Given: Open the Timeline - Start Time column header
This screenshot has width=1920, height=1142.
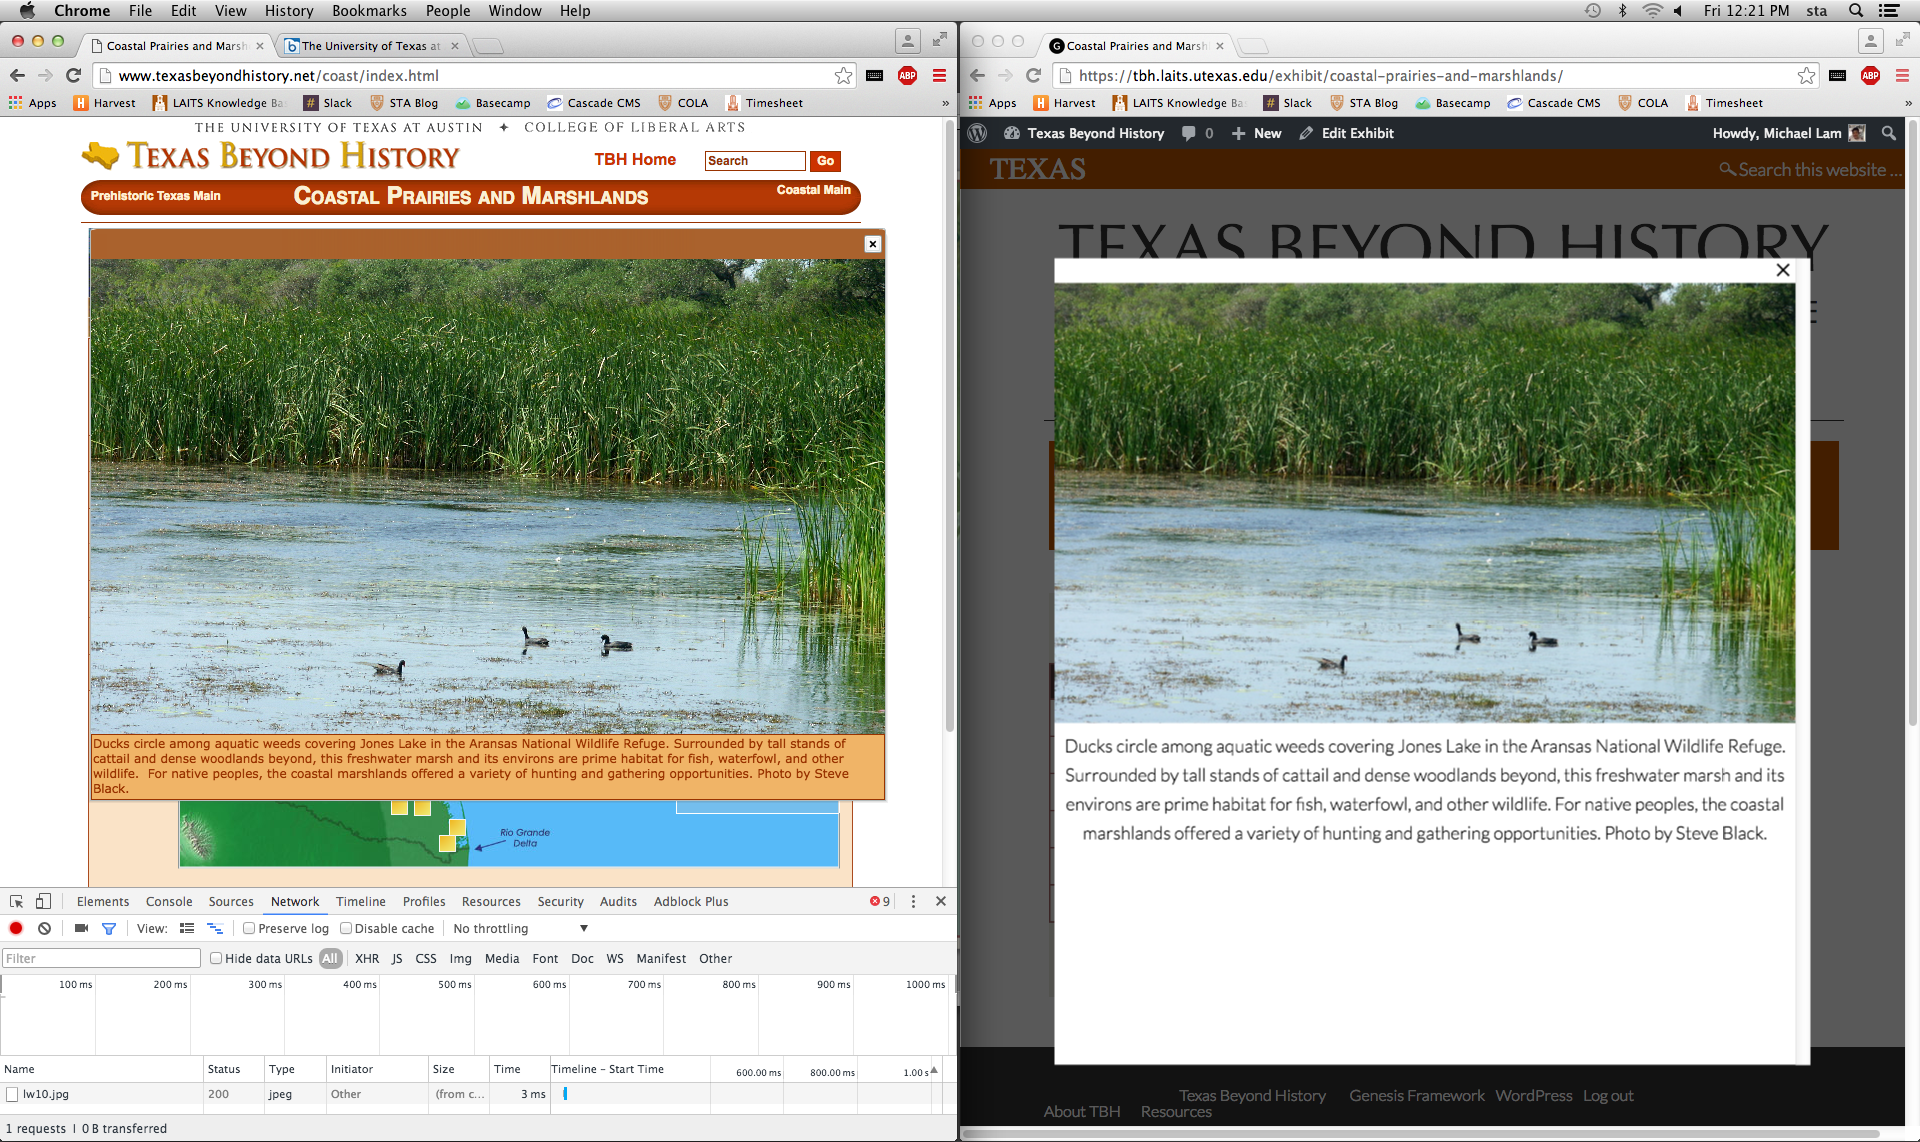Looking at the screenshot, I should (x=607, y=1069).
